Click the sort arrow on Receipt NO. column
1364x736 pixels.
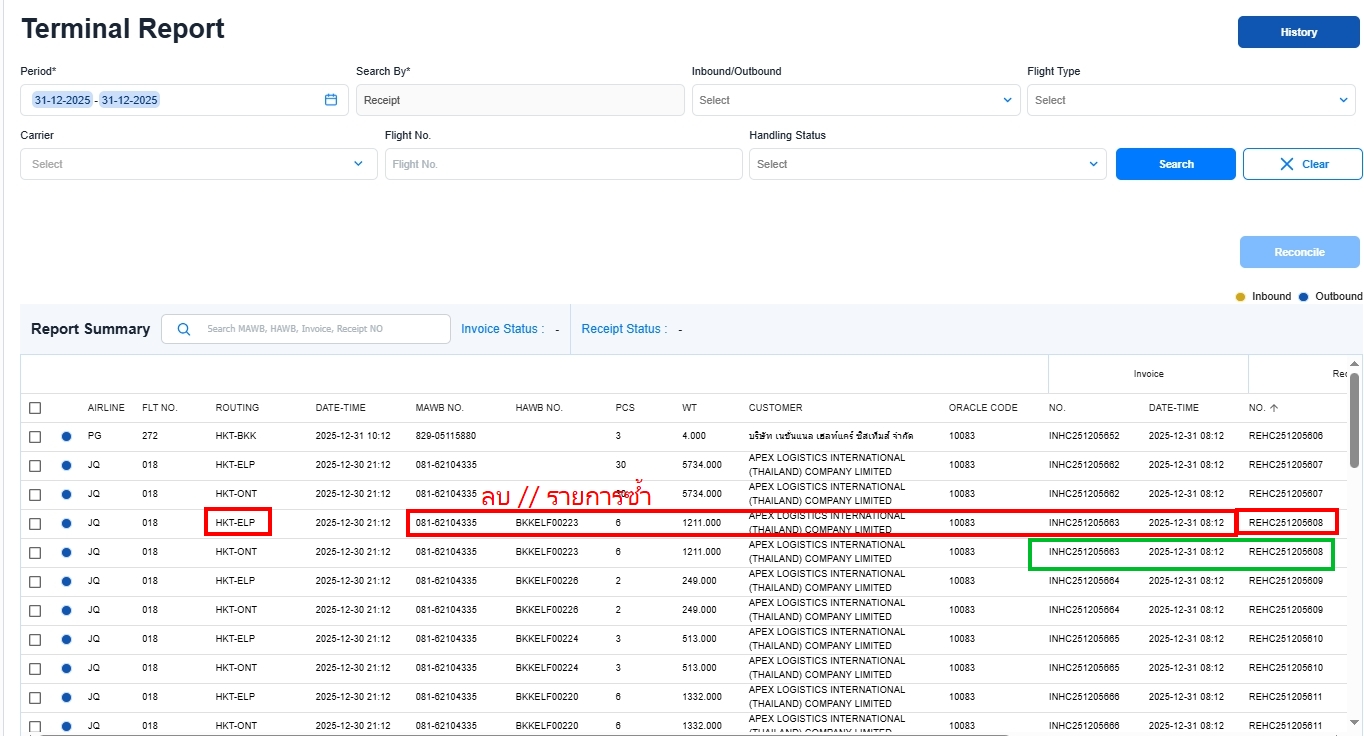tap(1274, 408)
